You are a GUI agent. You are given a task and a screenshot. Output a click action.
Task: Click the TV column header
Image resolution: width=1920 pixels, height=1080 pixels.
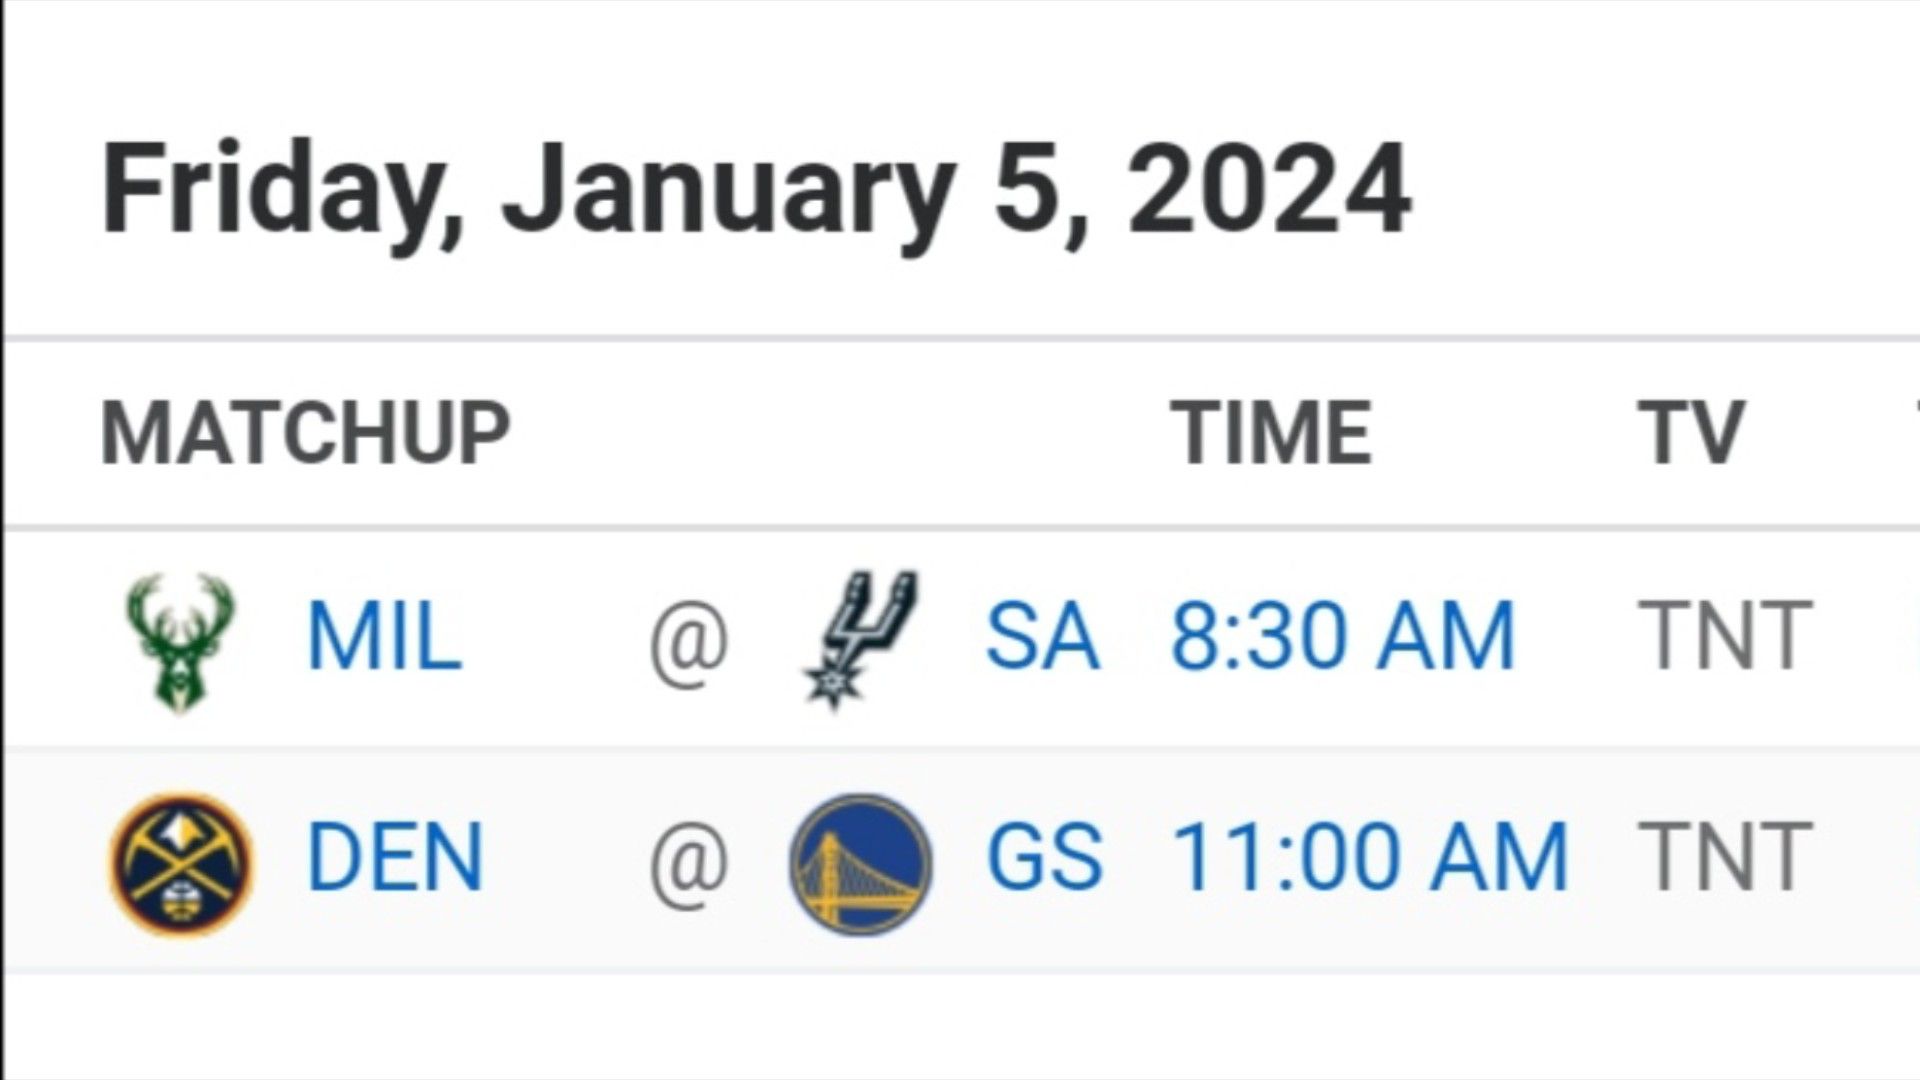(x=1690, y=432)
